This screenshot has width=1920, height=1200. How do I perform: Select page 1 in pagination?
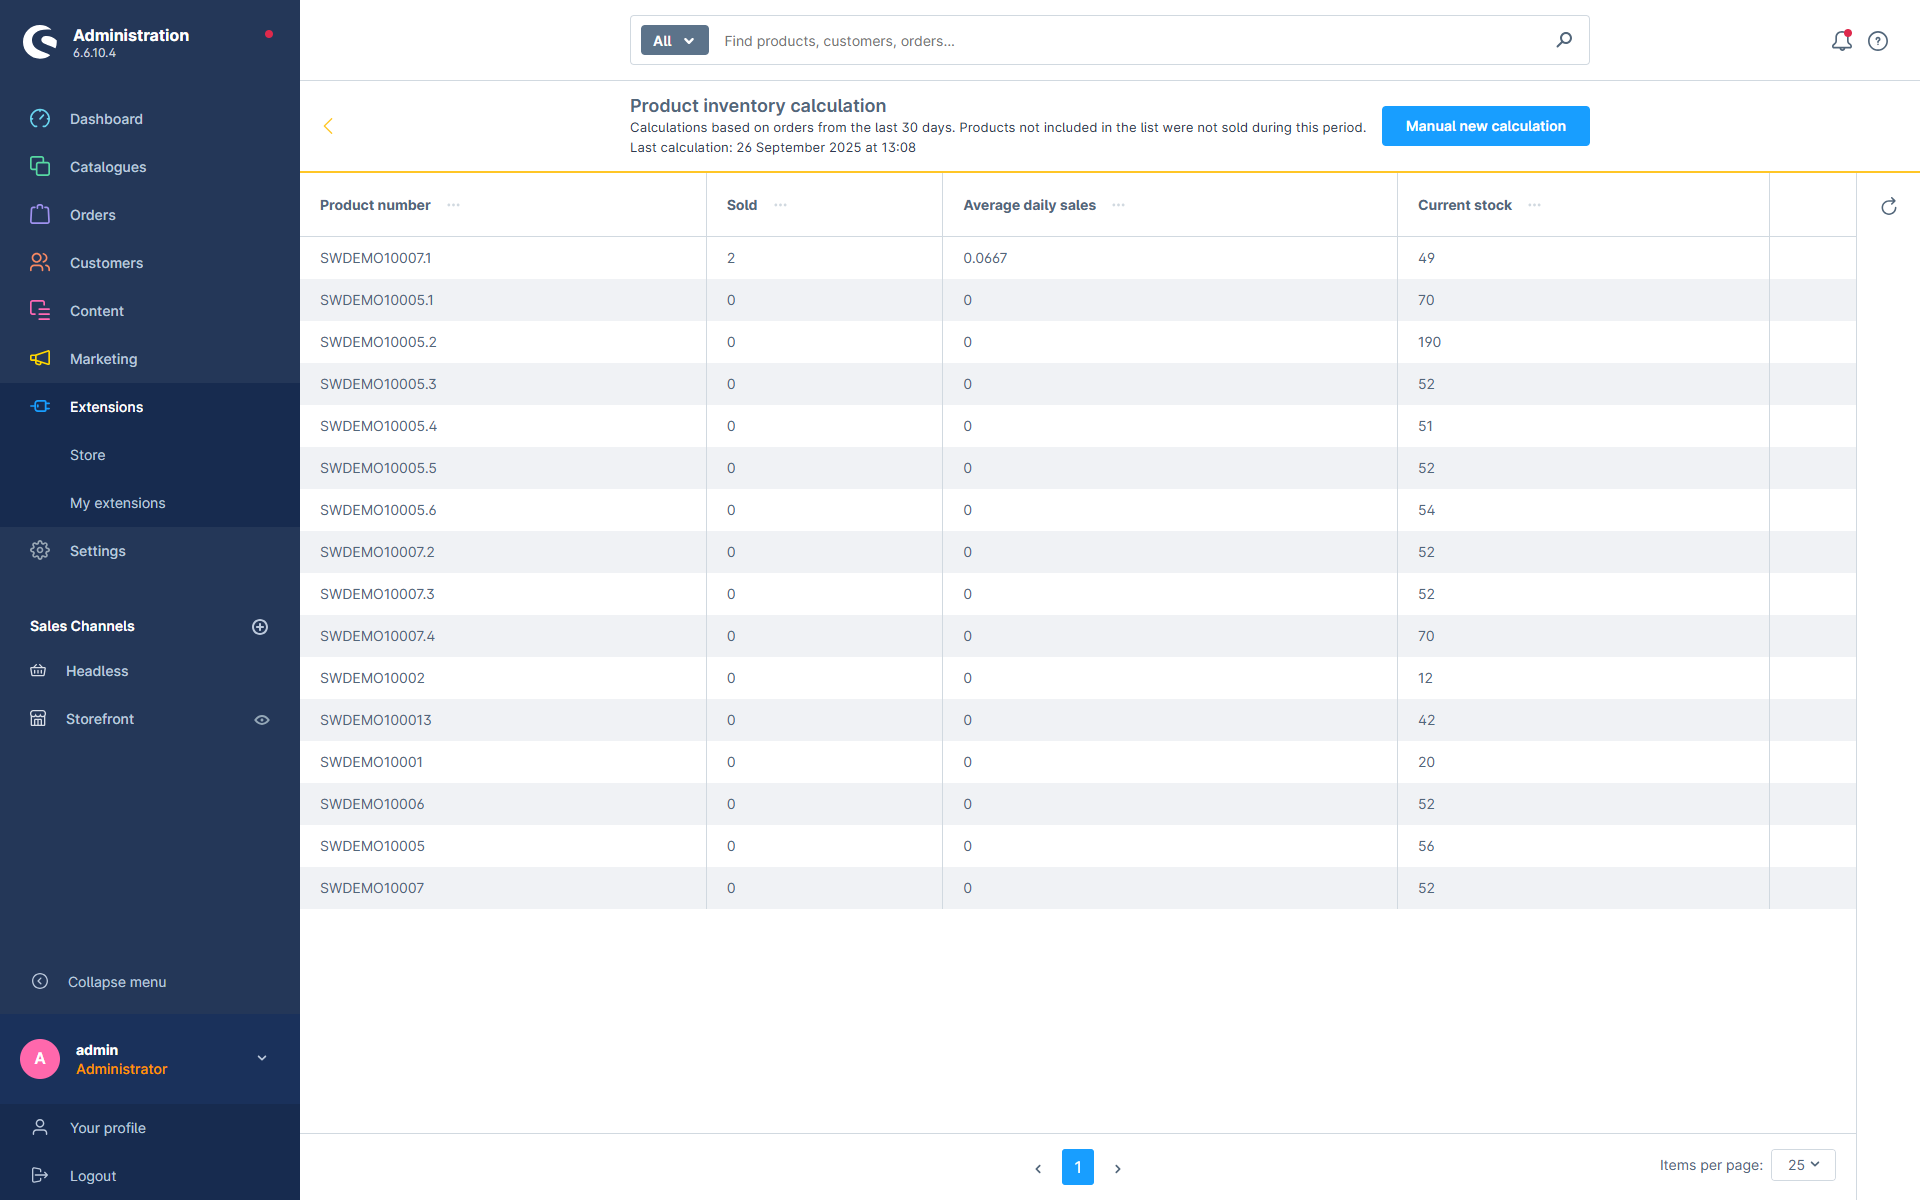1078,1167
